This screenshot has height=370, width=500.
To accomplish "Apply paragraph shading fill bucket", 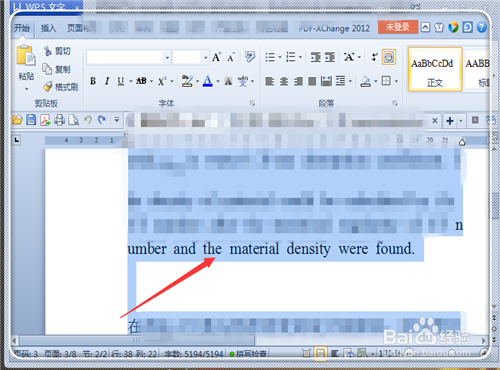I will [365, 81].
